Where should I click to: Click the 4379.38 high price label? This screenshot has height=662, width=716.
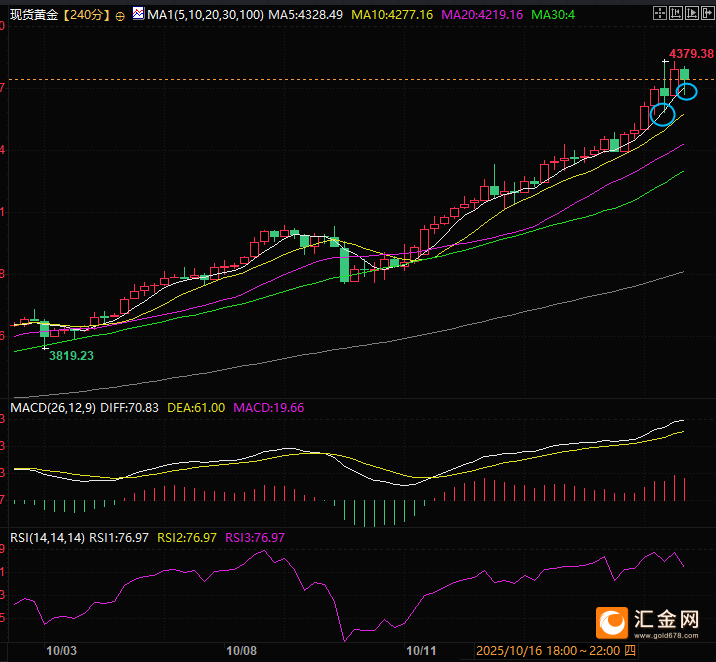click(x=691, y=53)
